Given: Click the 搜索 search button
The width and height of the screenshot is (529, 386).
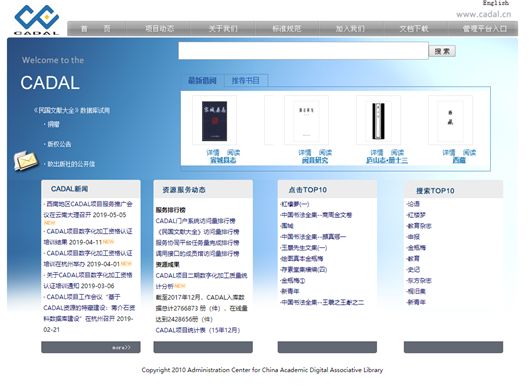Looking at the screenshot, I should point(442,51).
